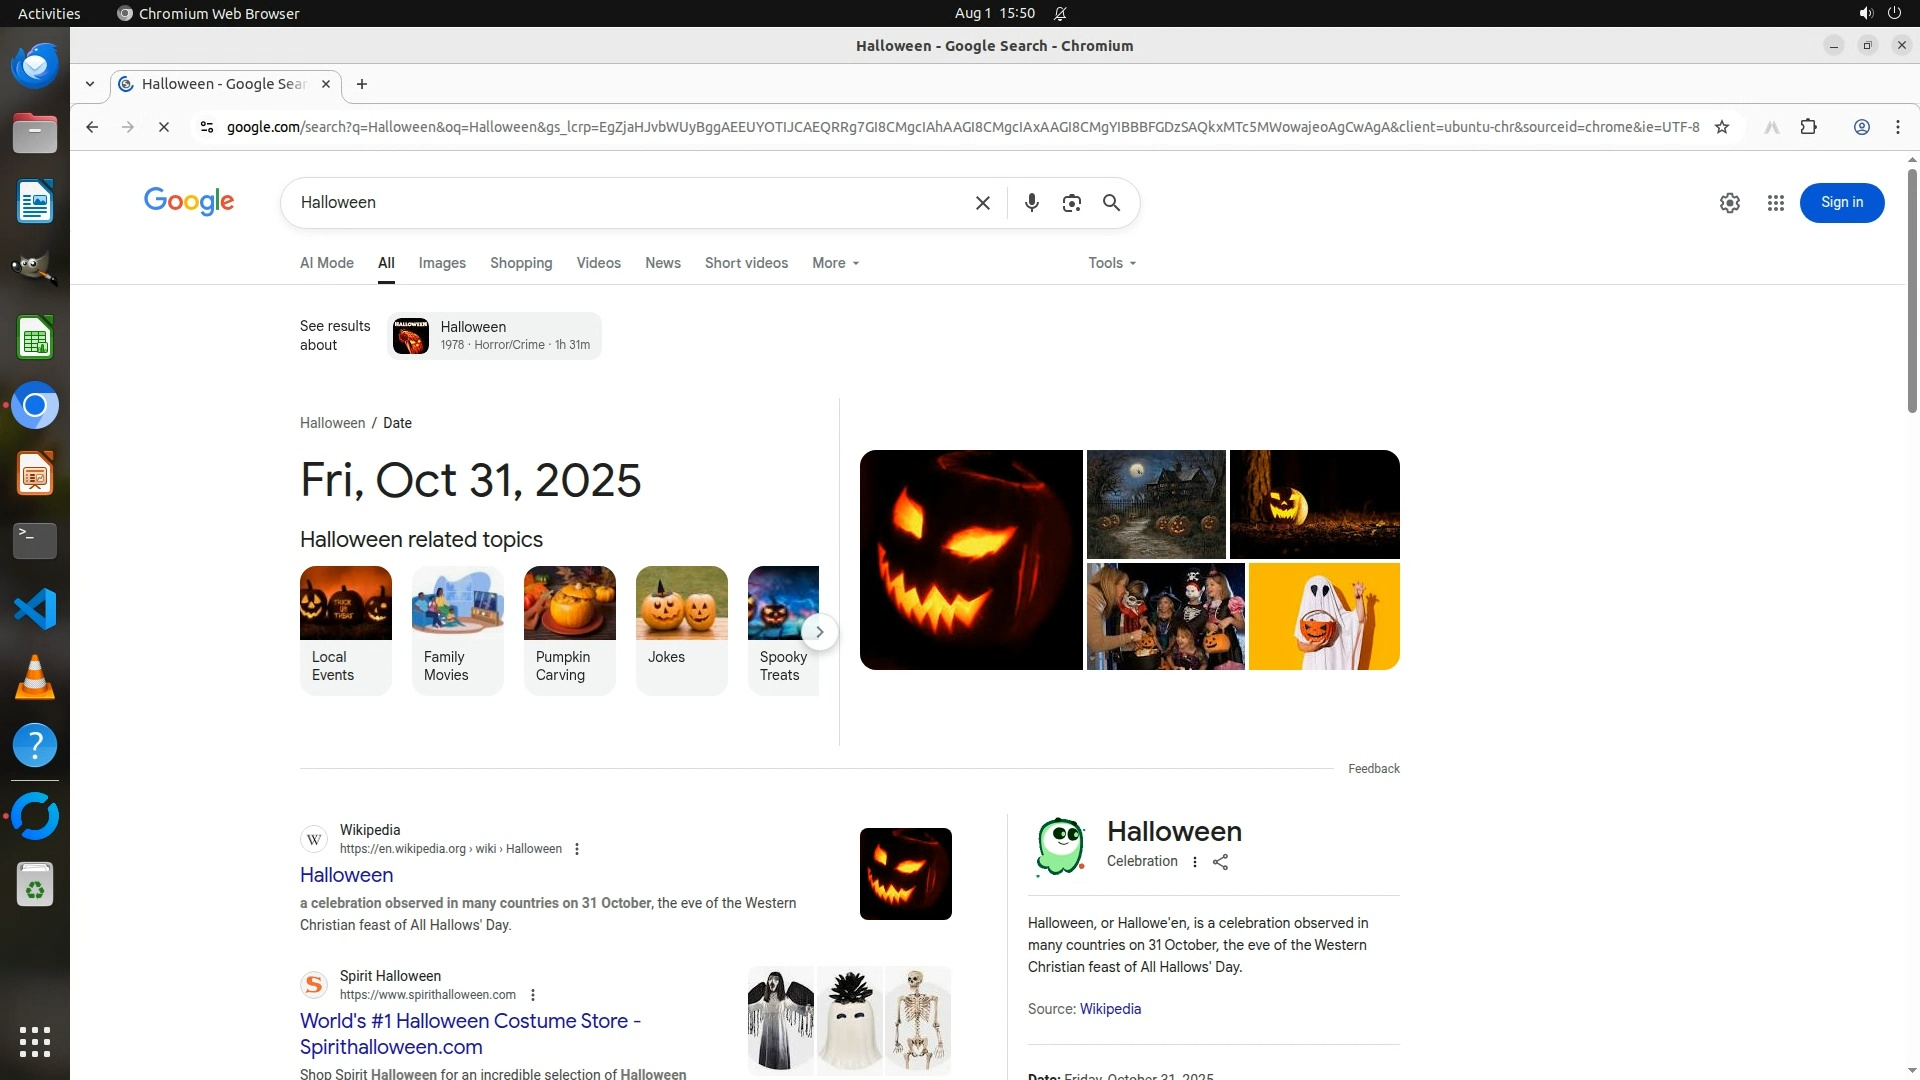Open the Tools dropdown
Image resolution: width=1920 pixels, height=1080 pixels.
1111,263
